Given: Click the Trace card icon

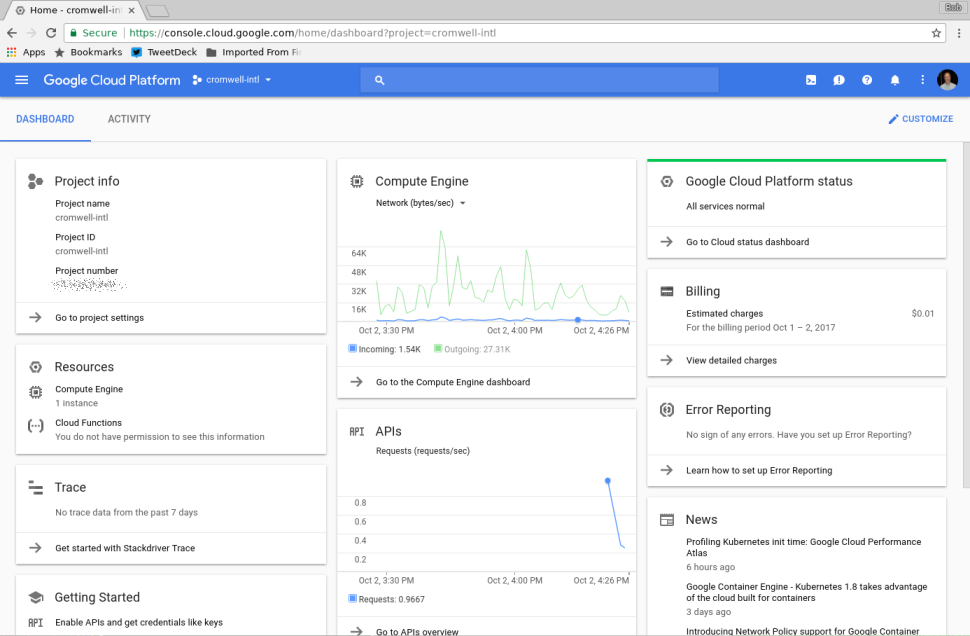Looking at the screenshot, I should click(35, 488).
